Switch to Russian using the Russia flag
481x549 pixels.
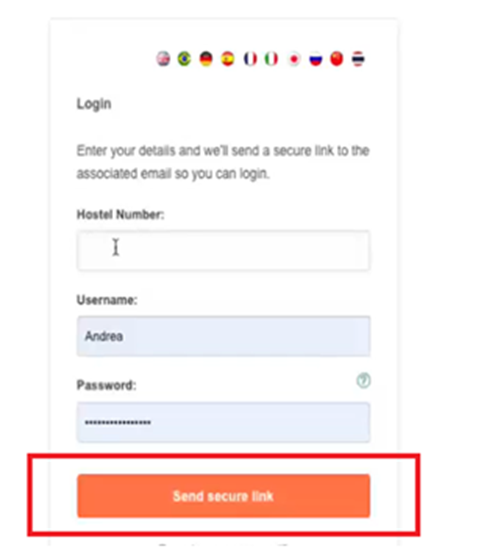(315, 58)
